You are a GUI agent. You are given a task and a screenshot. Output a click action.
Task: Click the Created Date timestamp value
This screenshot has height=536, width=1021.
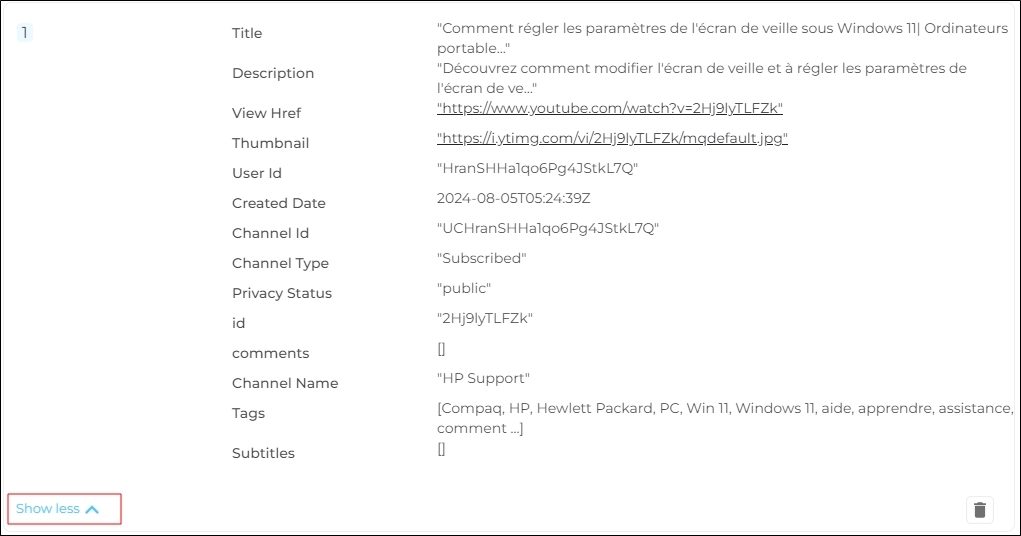(513, 198)
